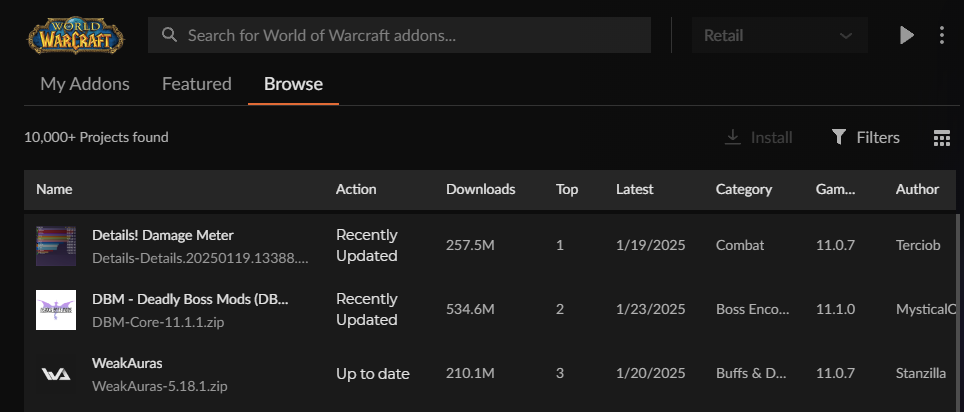Sort by the Latest column header

tap(634, 189)
